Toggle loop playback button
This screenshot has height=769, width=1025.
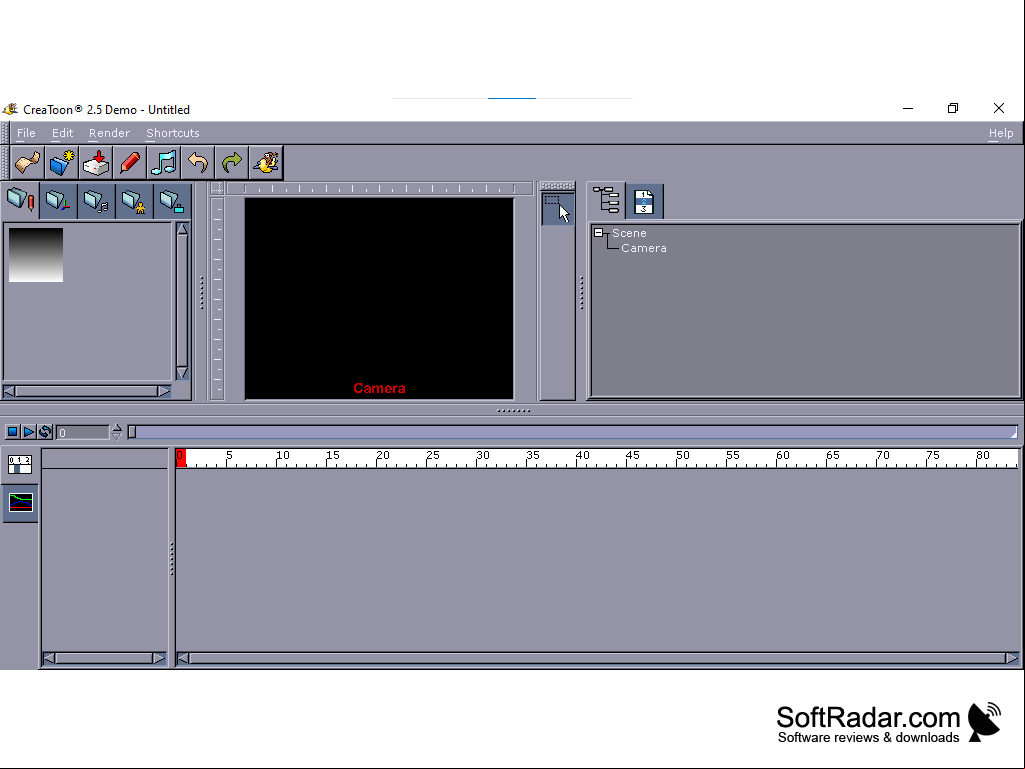(x=45, y=432)
